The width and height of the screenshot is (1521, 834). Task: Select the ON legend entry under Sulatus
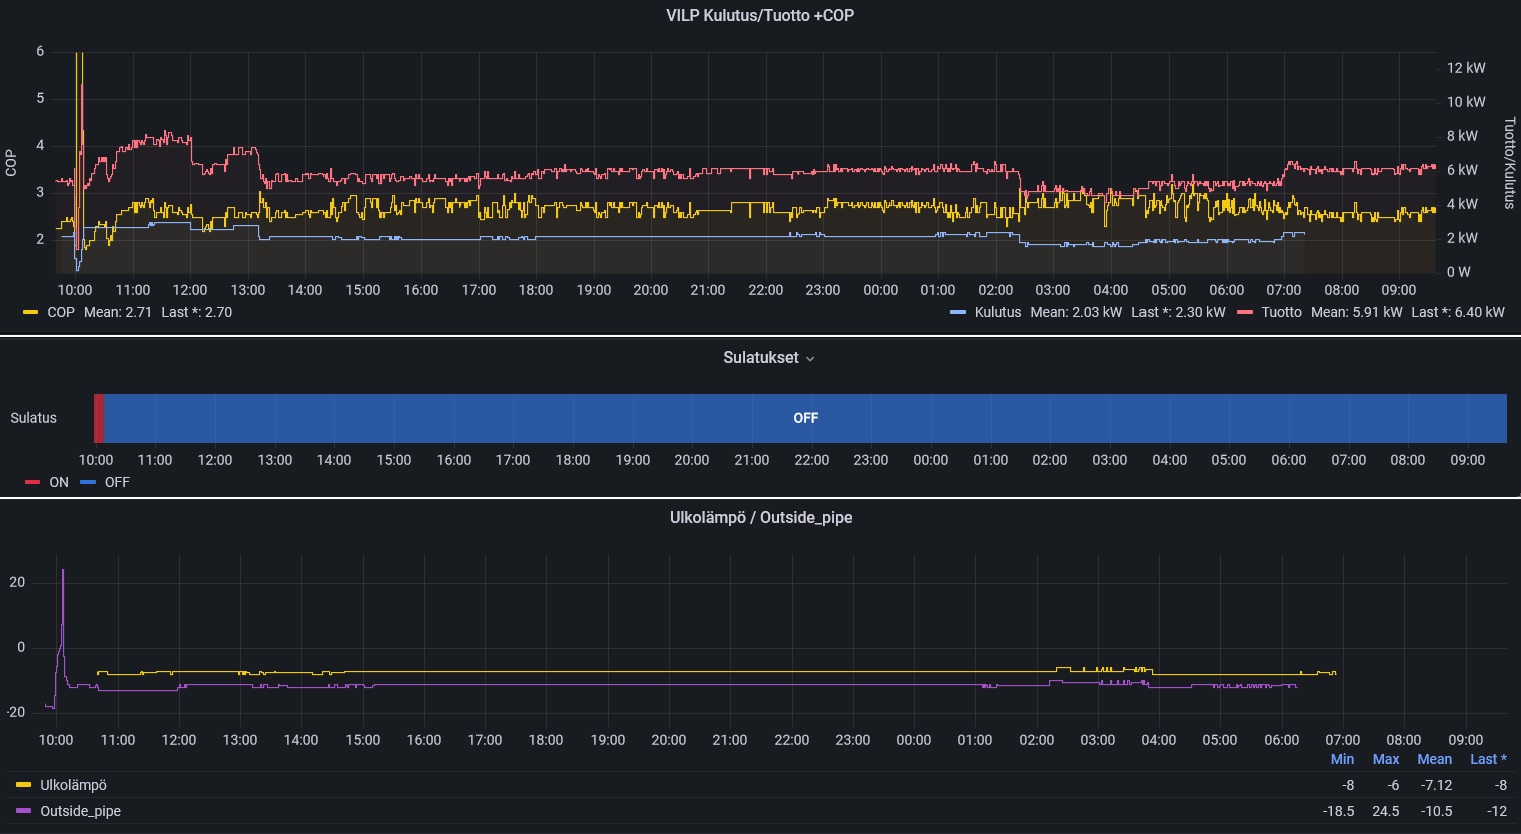(x=59, y=482)
